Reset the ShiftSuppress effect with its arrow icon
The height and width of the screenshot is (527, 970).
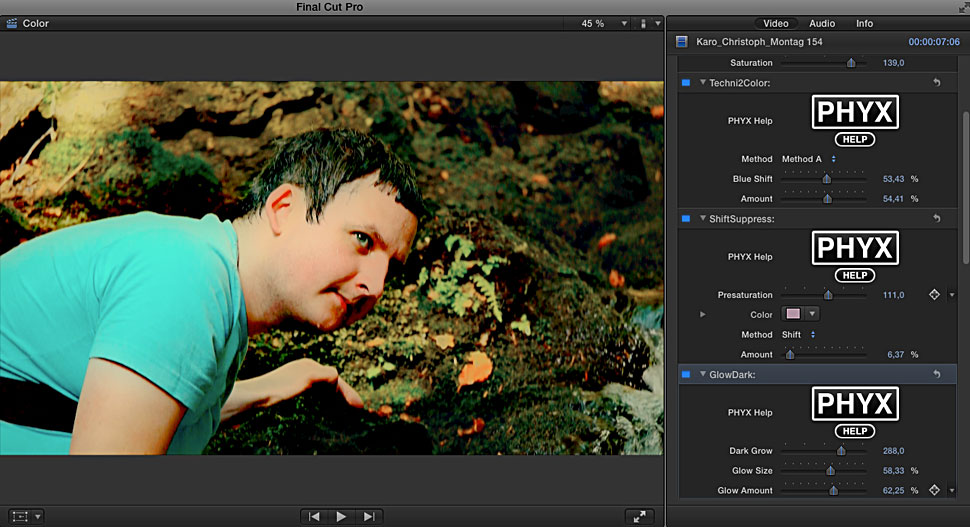[x=937, y=218]
